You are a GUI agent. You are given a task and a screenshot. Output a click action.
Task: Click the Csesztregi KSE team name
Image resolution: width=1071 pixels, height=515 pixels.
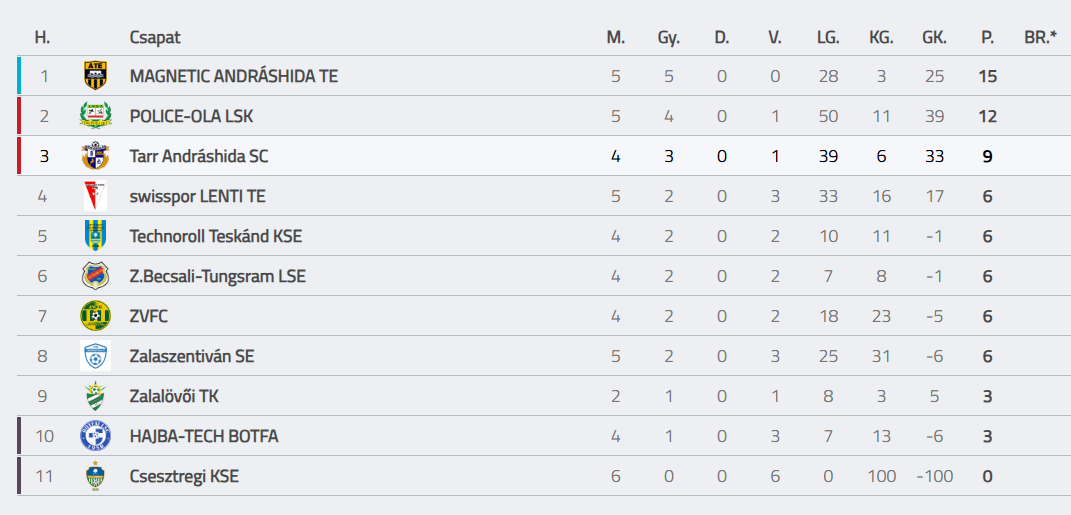pyautogui.click(x=184, y=476)
